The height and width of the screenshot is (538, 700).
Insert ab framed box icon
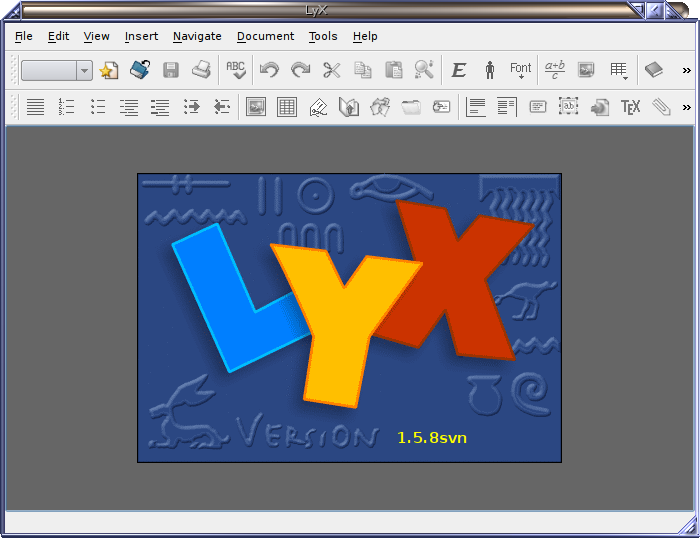click(568, 106)
